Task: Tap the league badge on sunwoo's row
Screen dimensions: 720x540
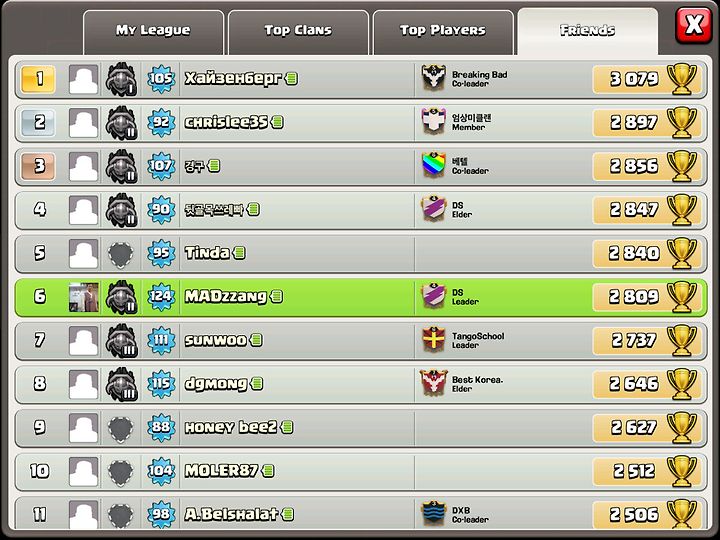Action: (121, 340)
